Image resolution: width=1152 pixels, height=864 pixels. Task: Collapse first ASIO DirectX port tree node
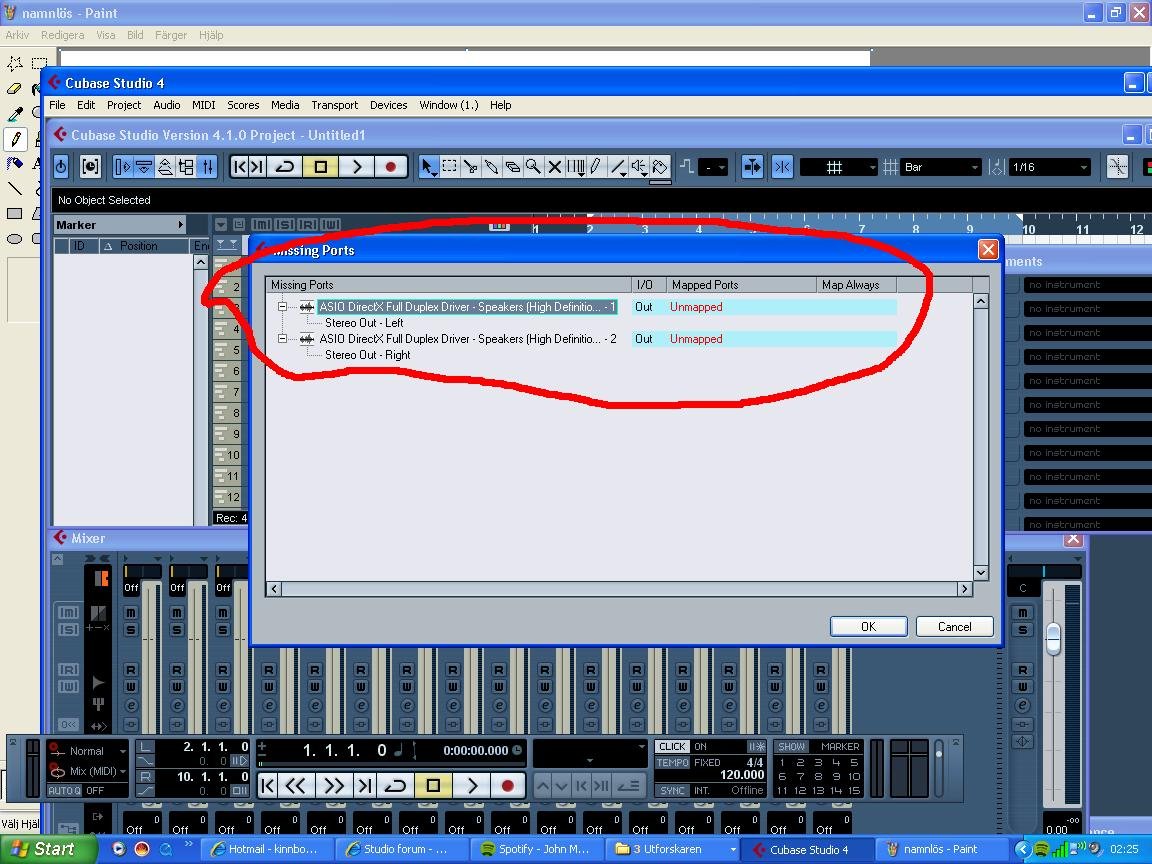pyautogui.click(x=282, y=307)
